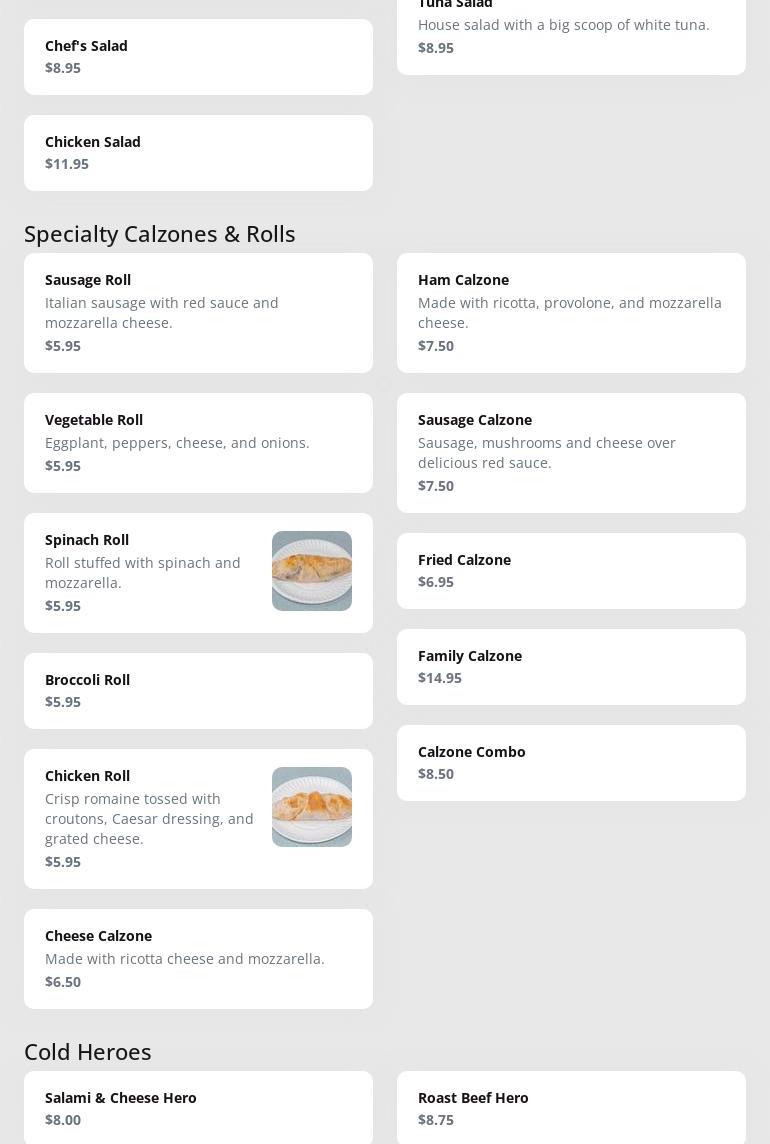
Task: Select the Sausage Roll menu item
Action: click(198, 313)
